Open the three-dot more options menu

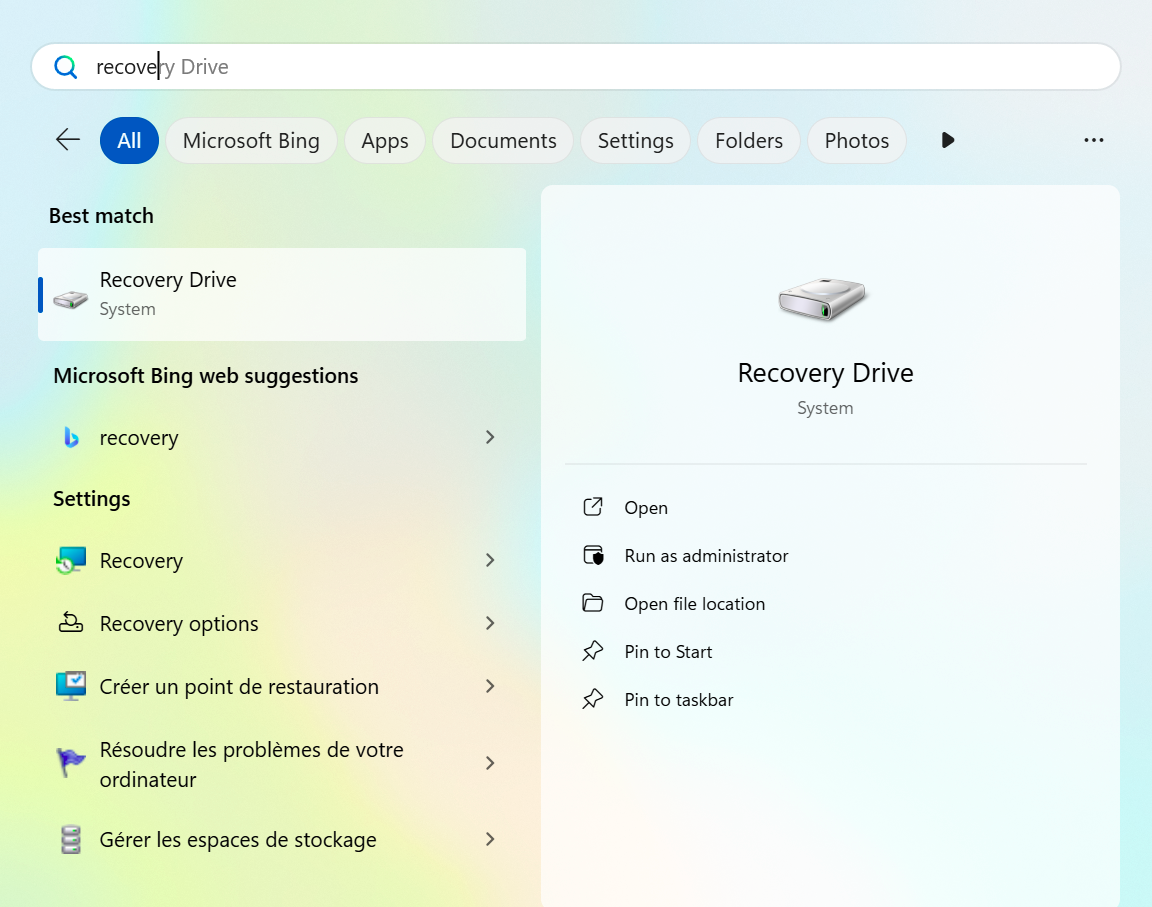coord(1093,140)
